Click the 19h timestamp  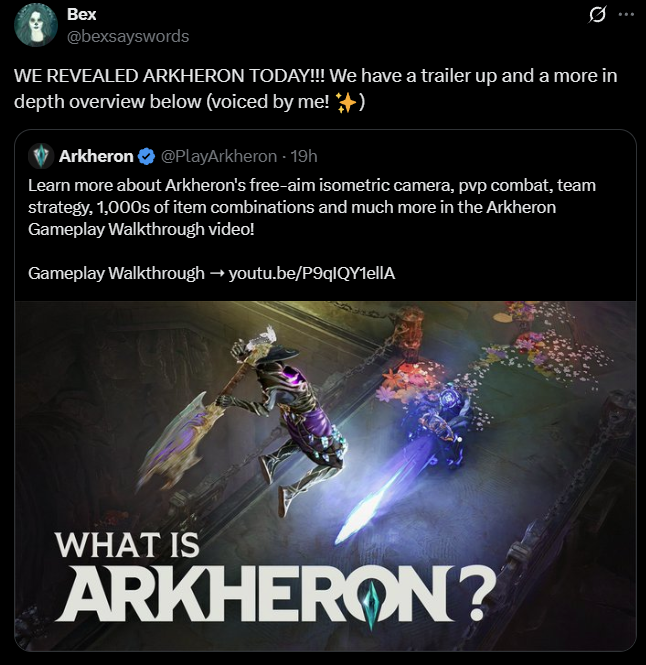tap(304, 156)
